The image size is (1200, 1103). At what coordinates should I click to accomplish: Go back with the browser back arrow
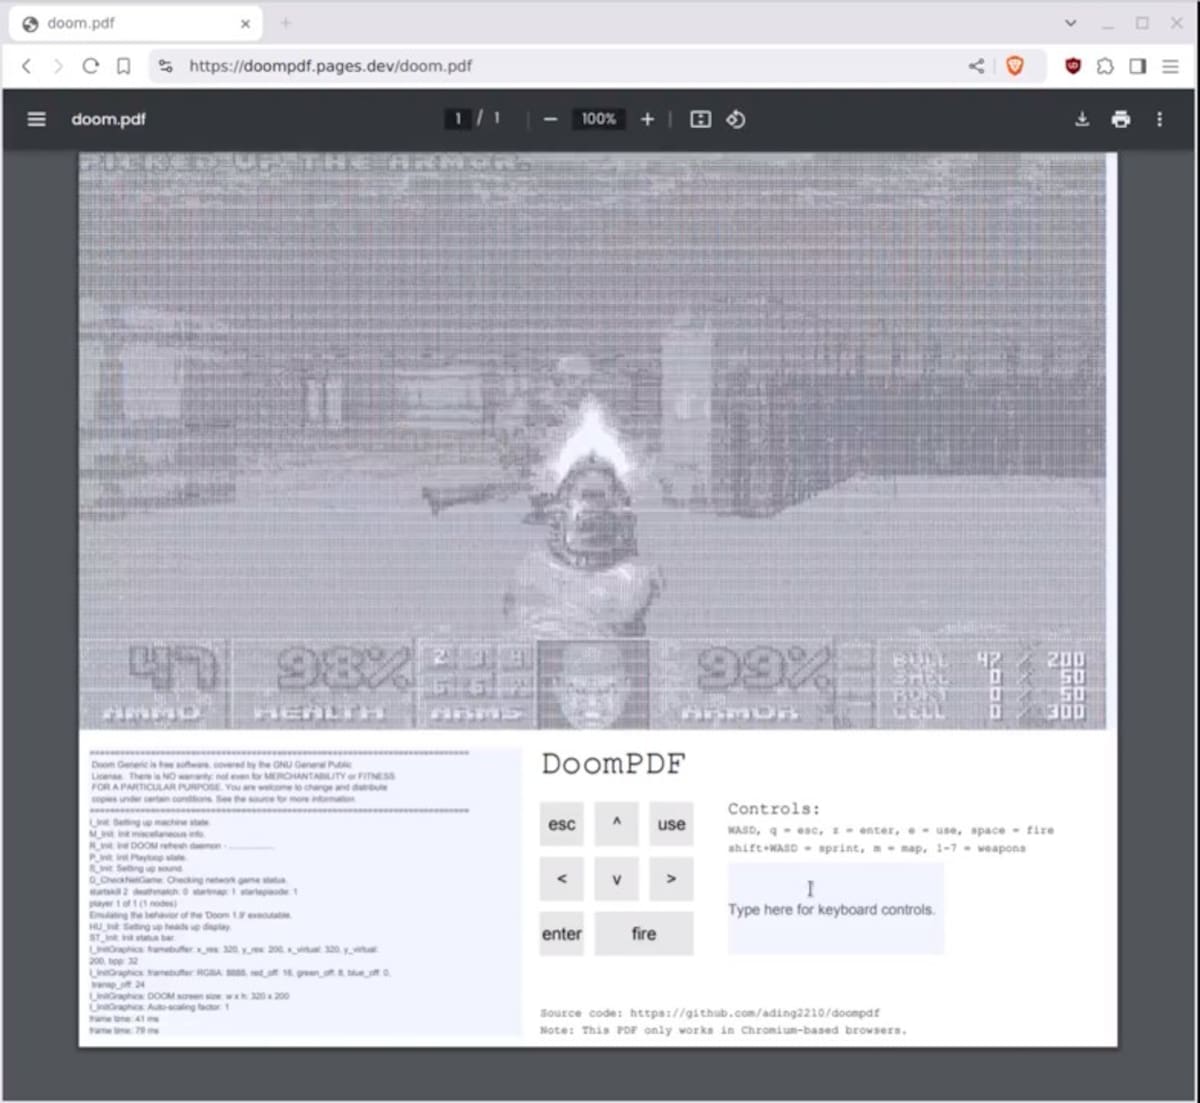(x=27, y=66)
